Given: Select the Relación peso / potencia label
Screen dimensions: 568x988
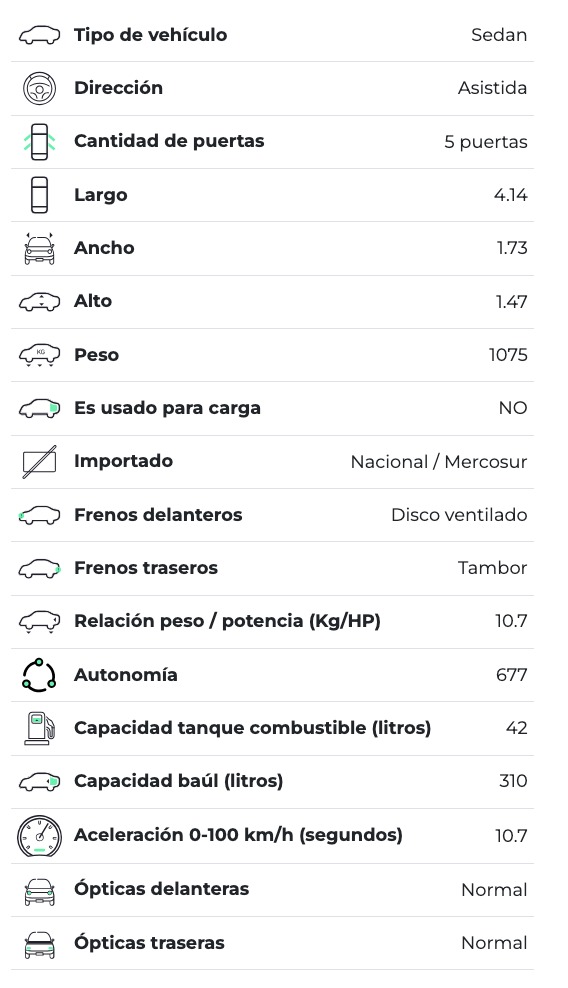Looking at the screenshot, I should click(228, 621).
